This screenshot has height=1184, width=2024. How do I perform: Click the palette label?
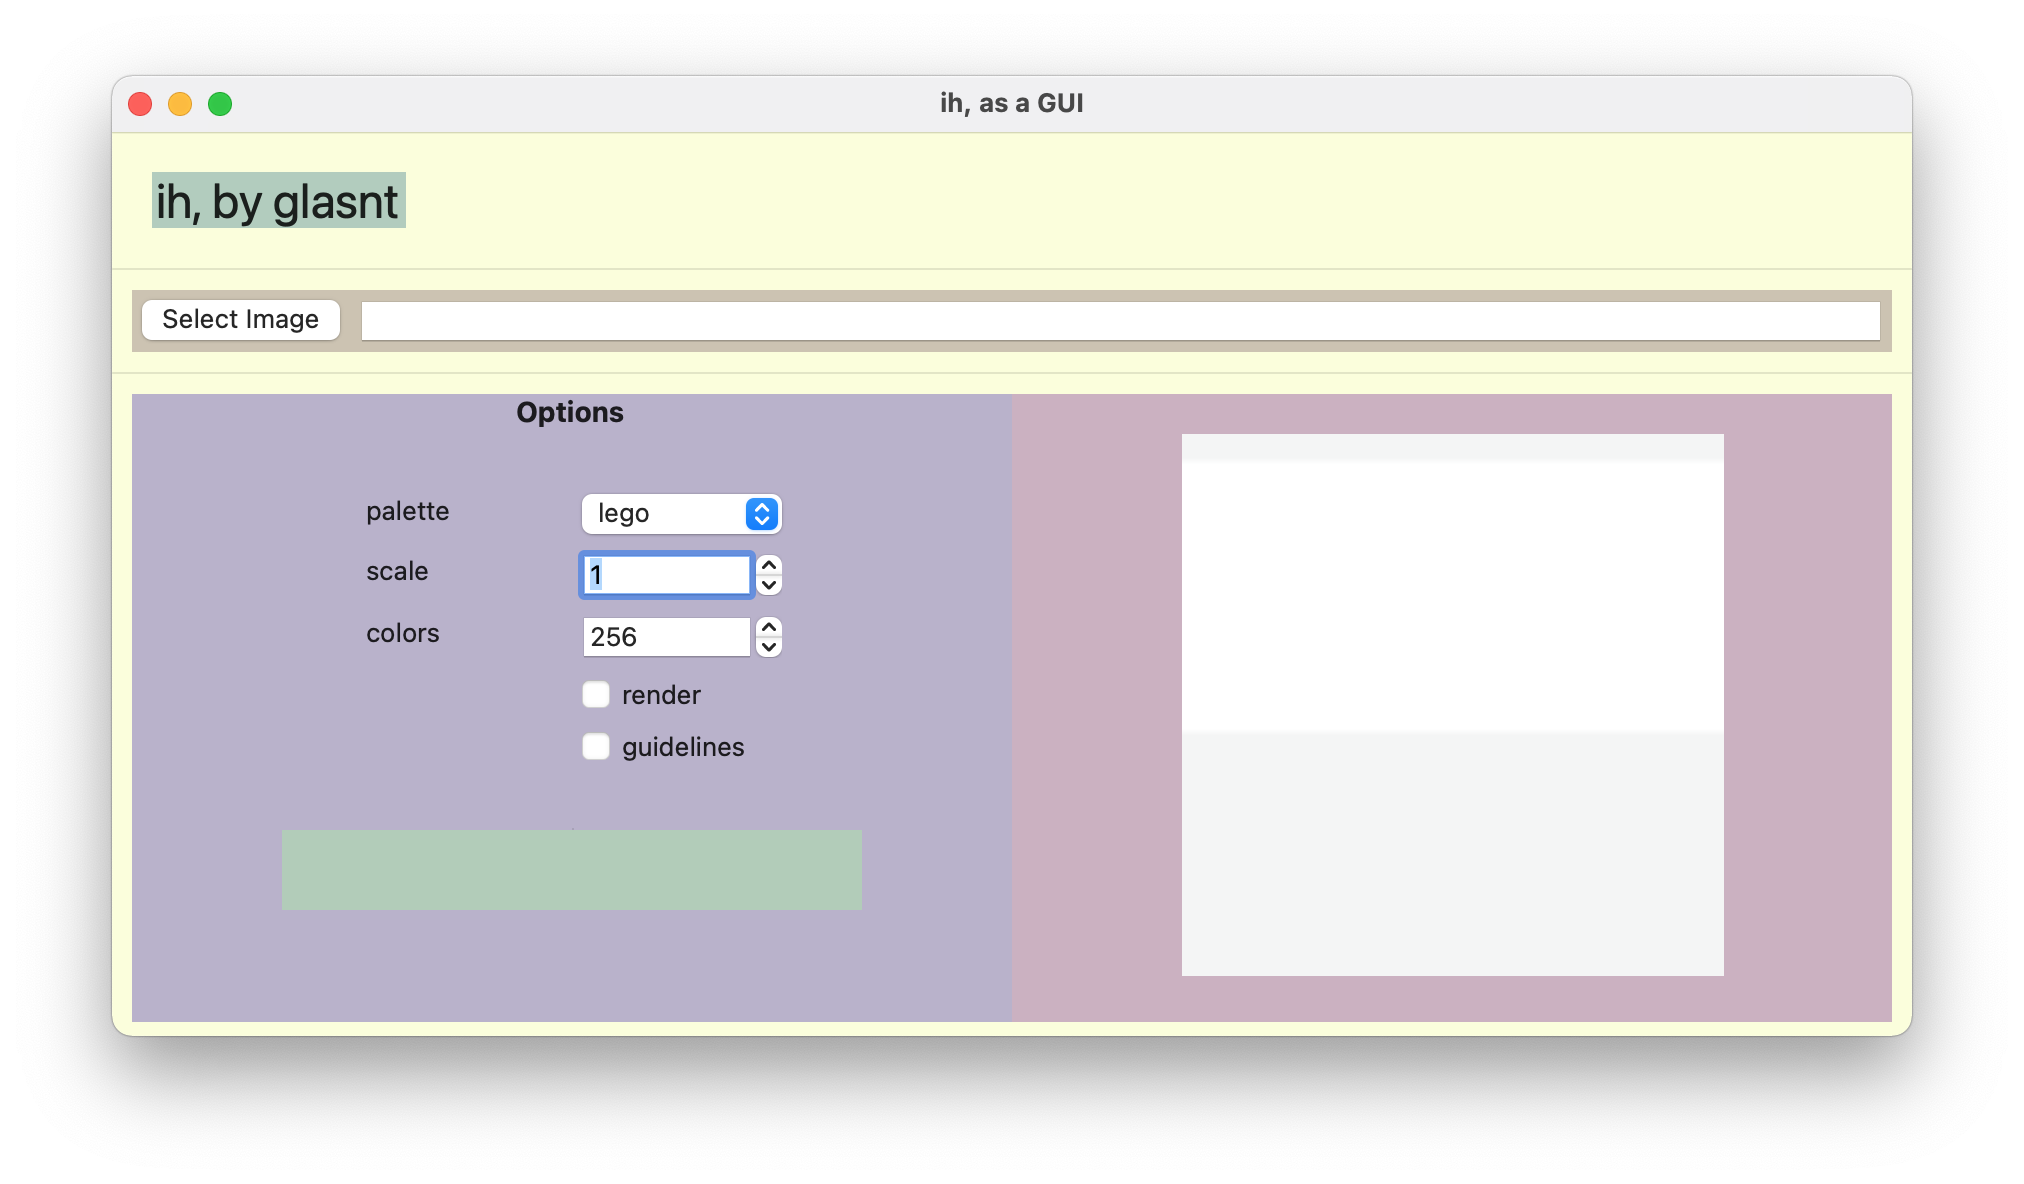(408, 512)
